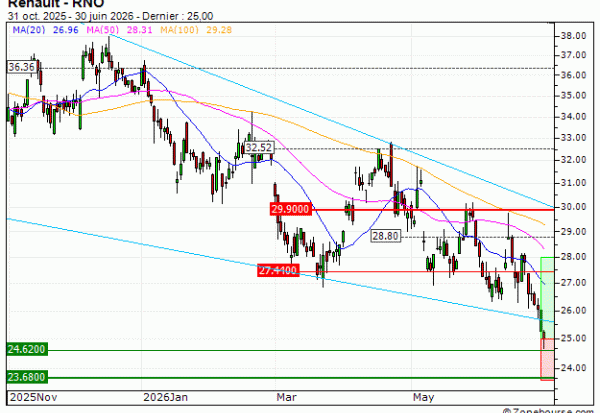Click the 28.00 price axis tick
Viewport: 600px width, 413px height.
coord(574,257)
